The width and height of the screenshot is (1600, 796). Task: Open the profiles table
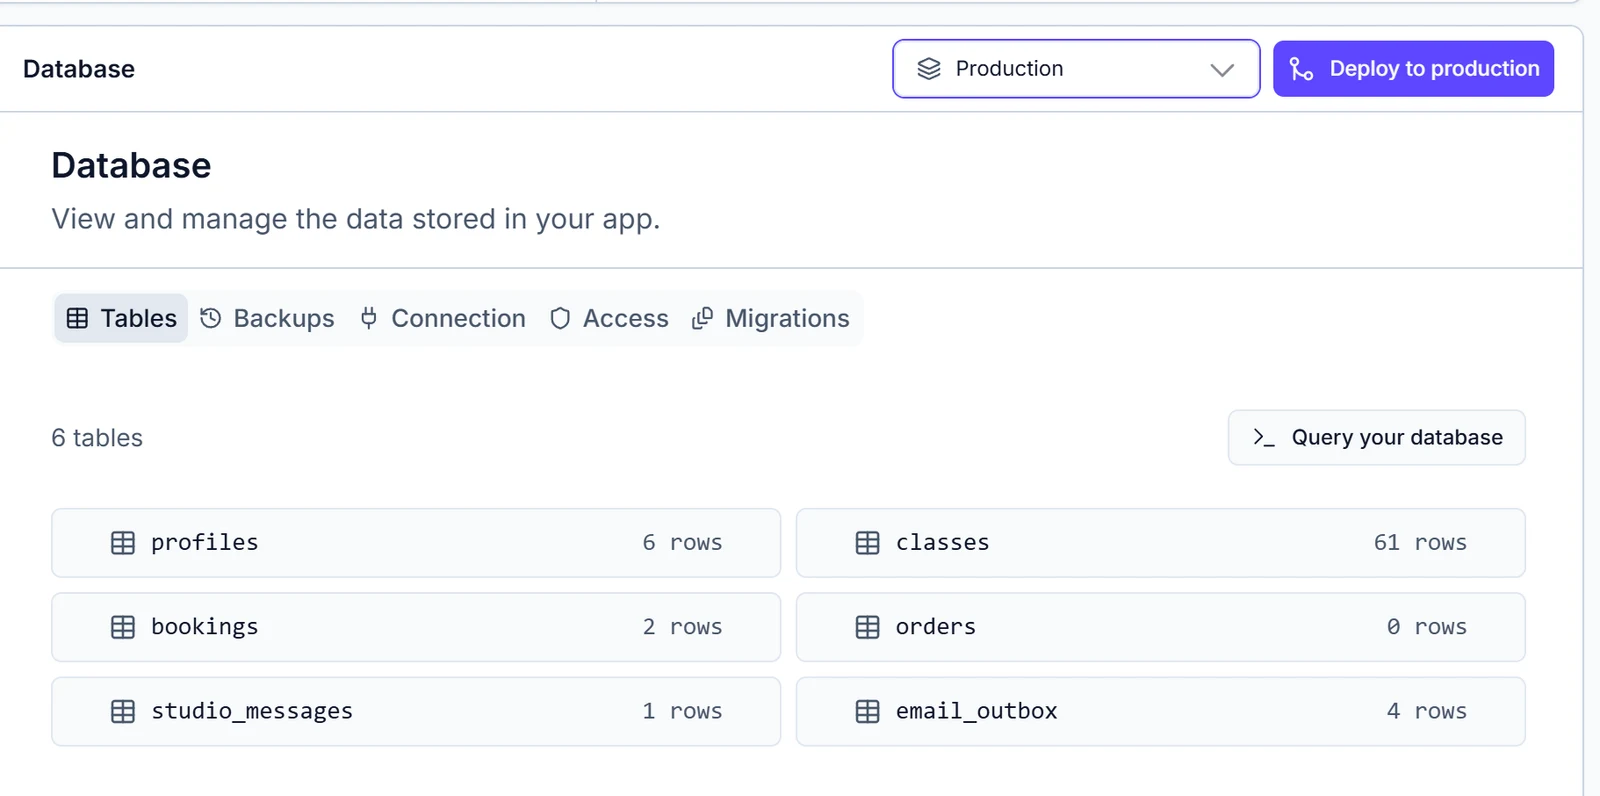tap(416, 543)
